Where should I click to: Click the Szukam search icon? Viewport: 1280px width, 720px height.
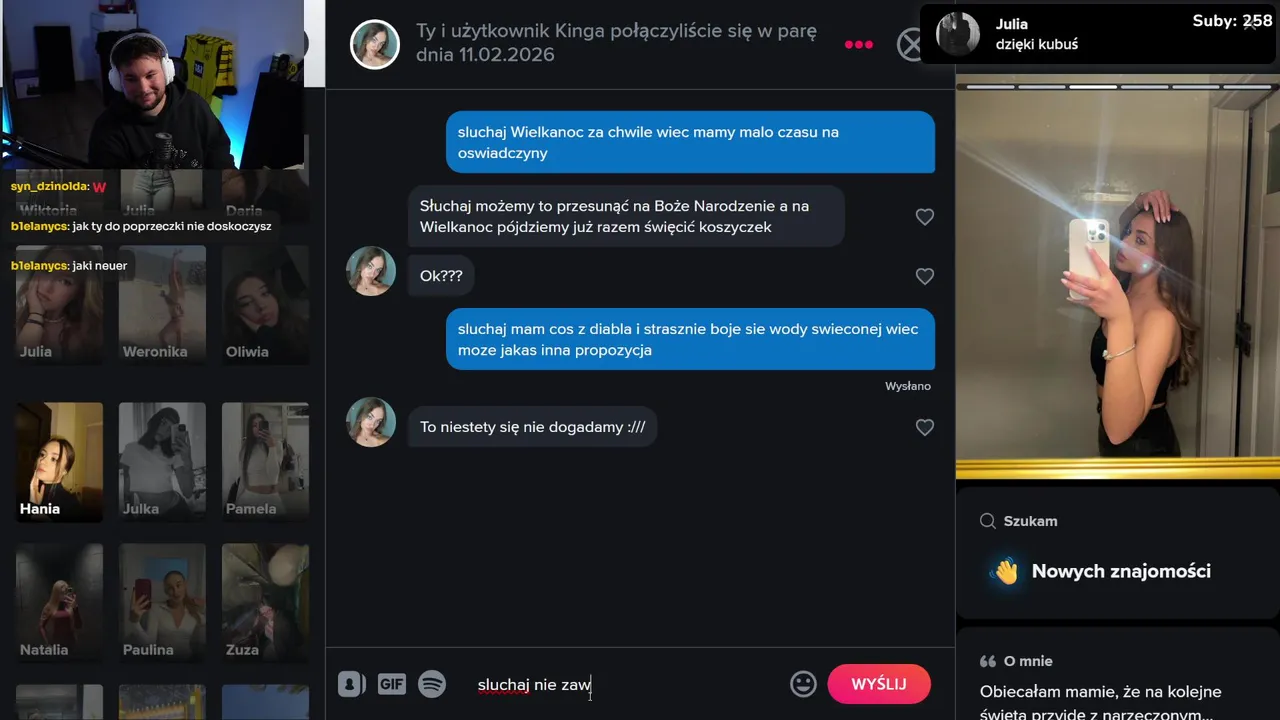[988, 521]
